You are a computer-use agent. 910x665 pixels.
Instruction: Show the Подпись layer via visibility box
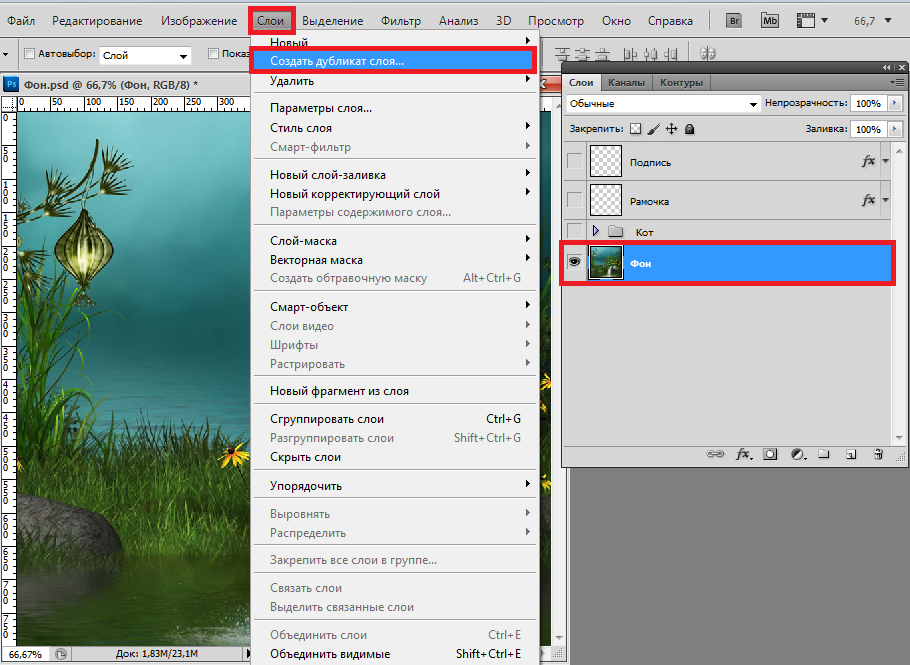574,162
